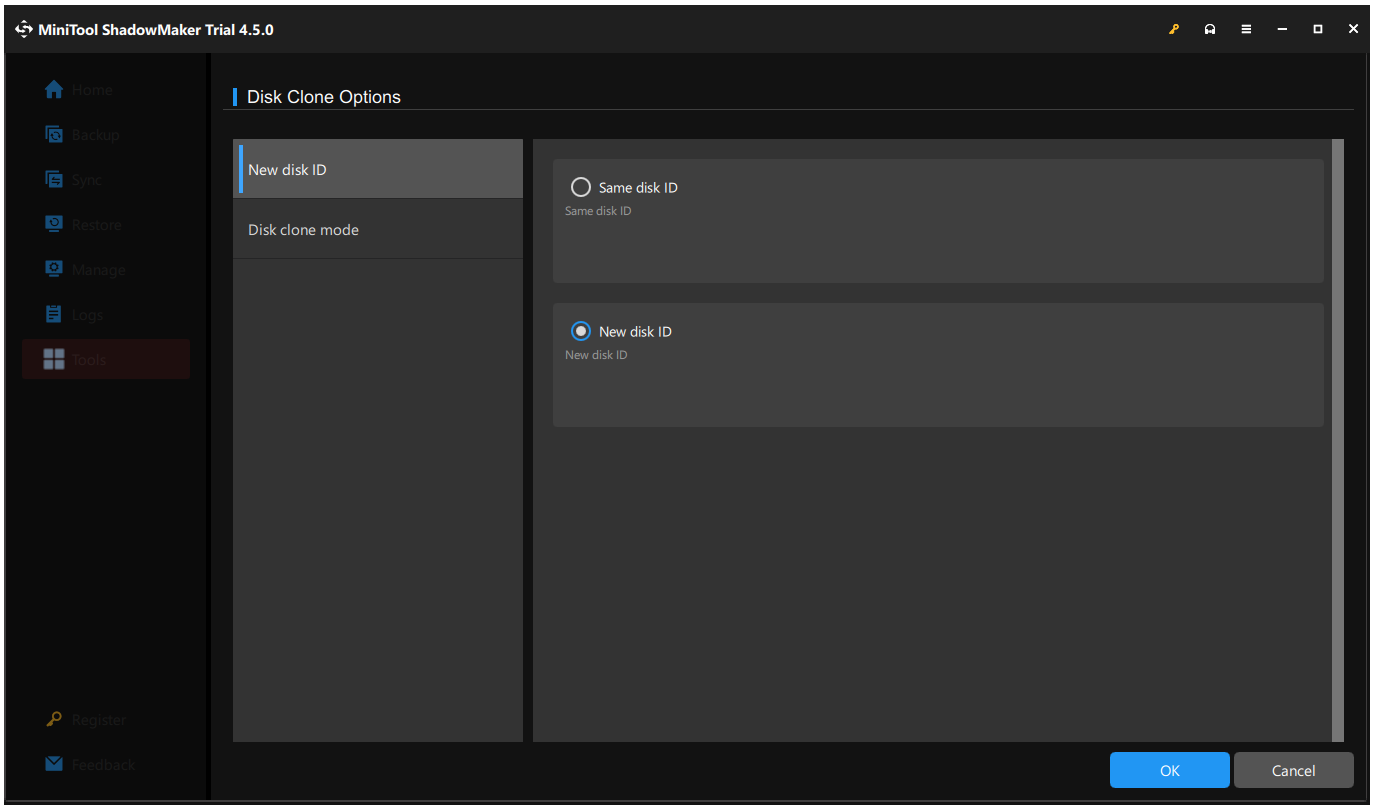Switch to the New disk ID tab
The image size is (1374, 810).
click(x=378, y=169)
